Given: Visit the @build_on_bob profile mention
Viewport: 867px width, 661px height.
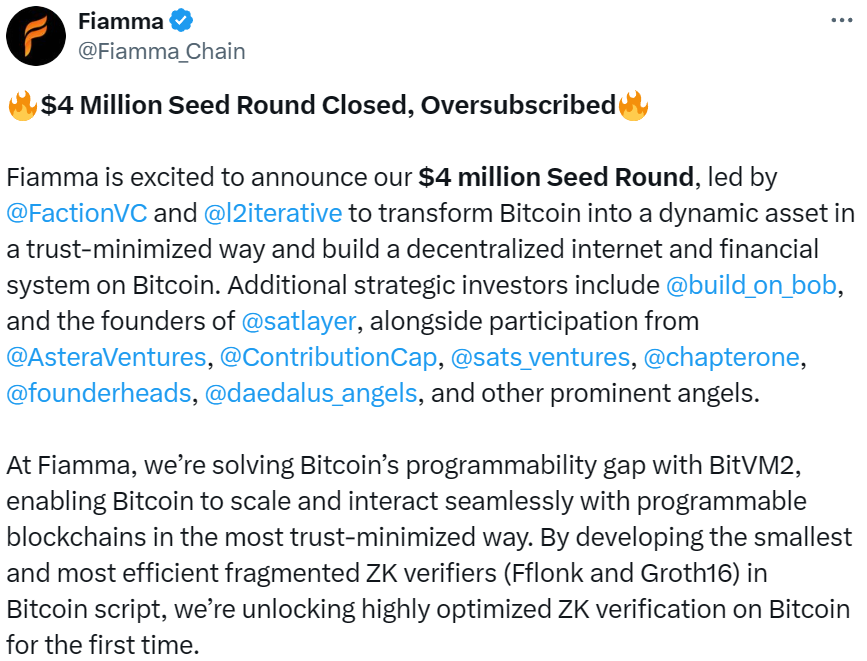Looking at the screenshot, I should point(749,285).
